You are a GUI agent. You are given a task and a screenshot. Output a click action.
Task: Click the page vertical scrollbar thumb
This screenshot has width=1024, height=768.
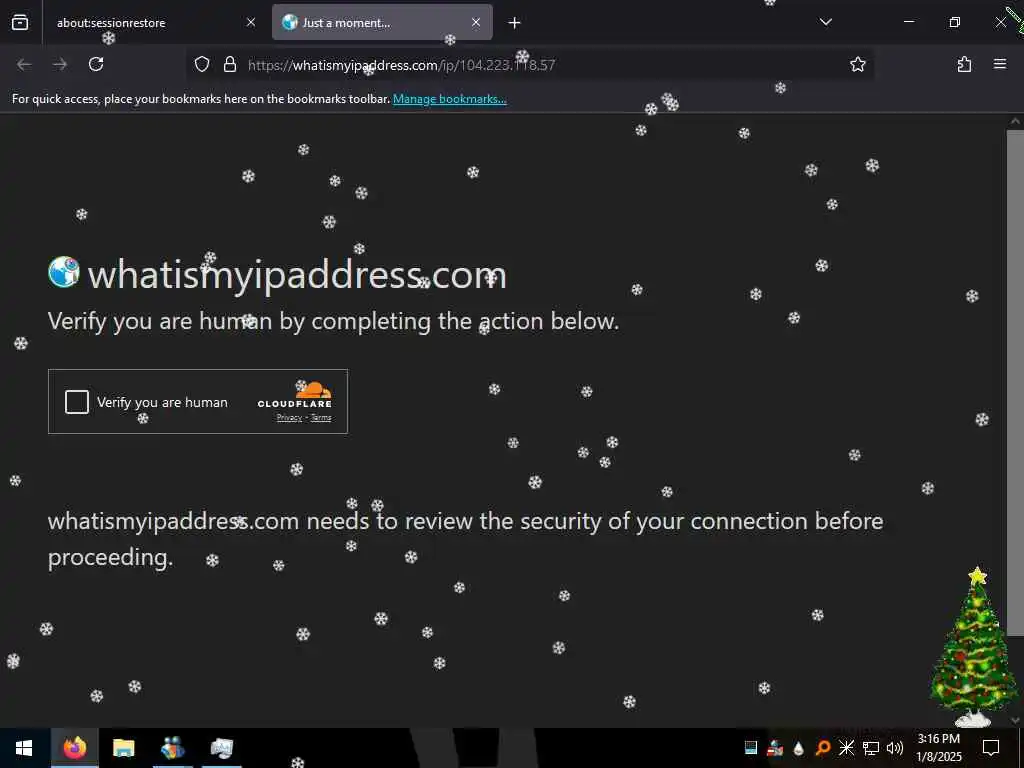click(1015, 382)
